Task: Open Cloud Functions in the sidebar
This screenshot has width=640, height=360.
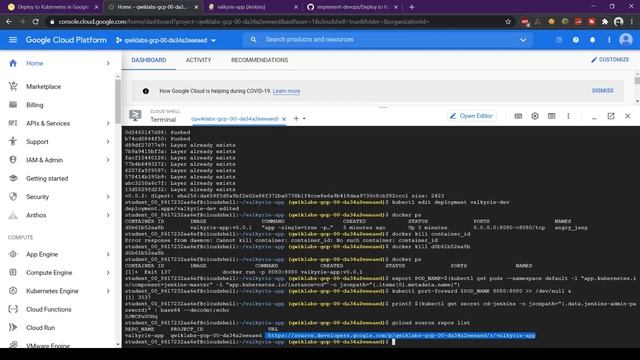Action: tap(49, 309)
